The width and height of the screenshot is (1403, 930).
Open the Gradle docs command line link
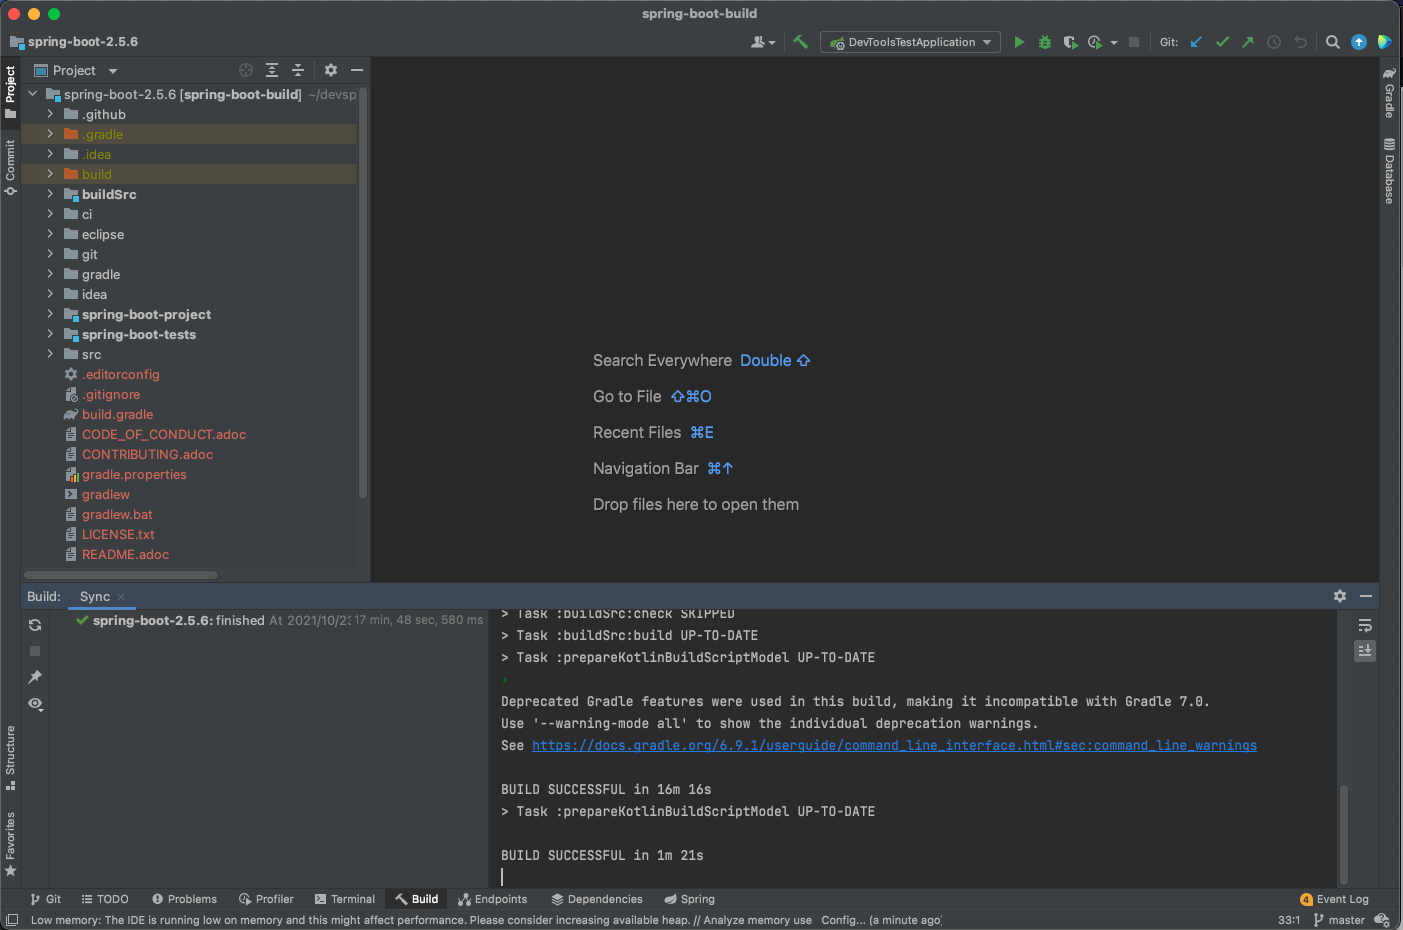pyautogui.click(x=894, y=745)
